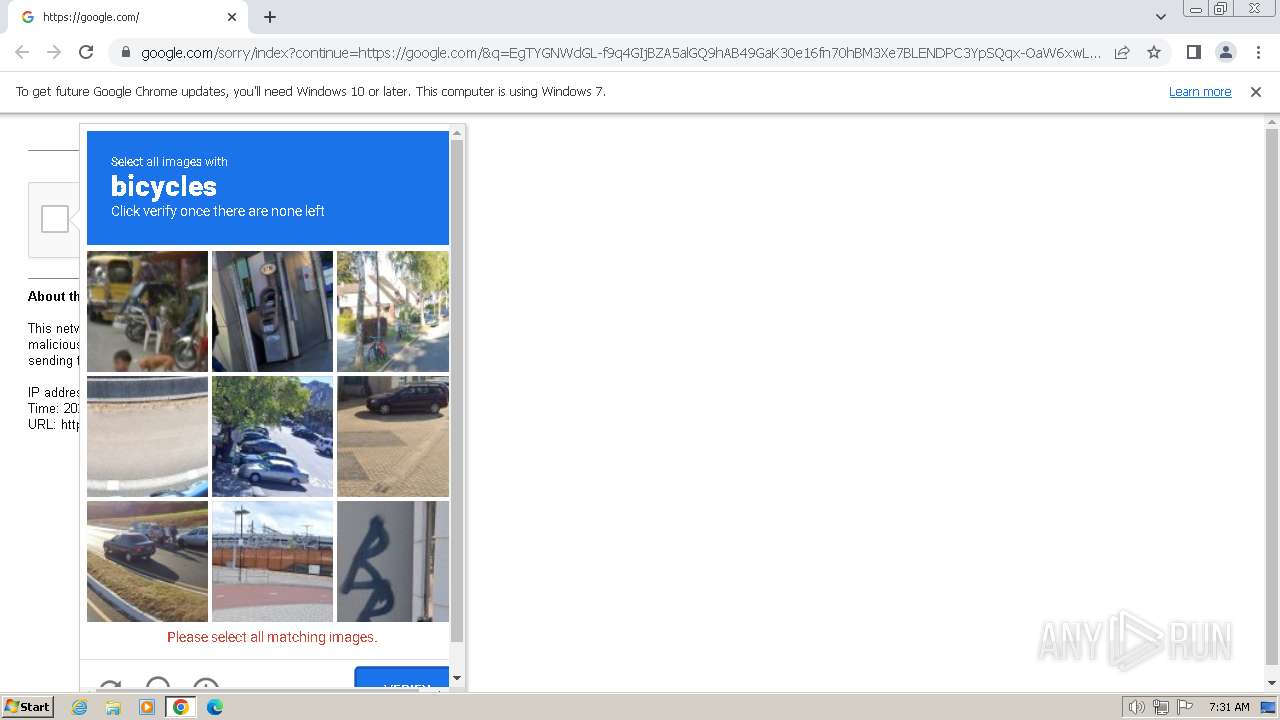Click 'Please select all matching images.' text
Image resolution: width=1280 pixels, height=720 pixels.
(x=272, y=637)
